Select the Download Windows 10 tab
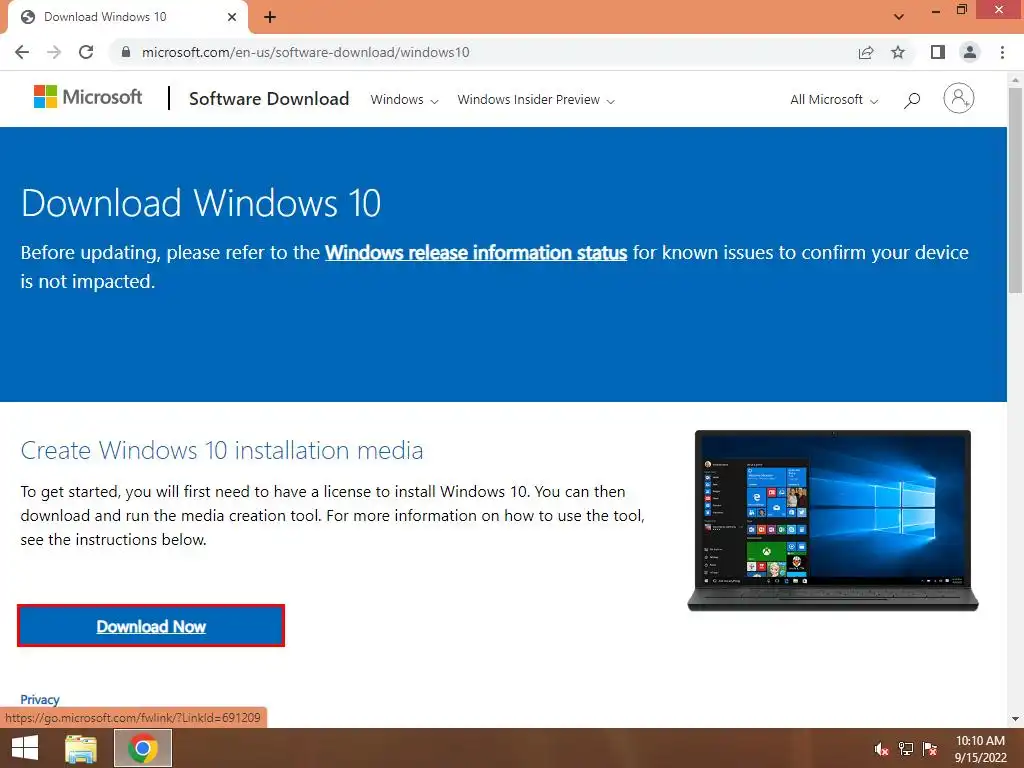The width and height of the screenshot is (1024, 768). [127, 17]
